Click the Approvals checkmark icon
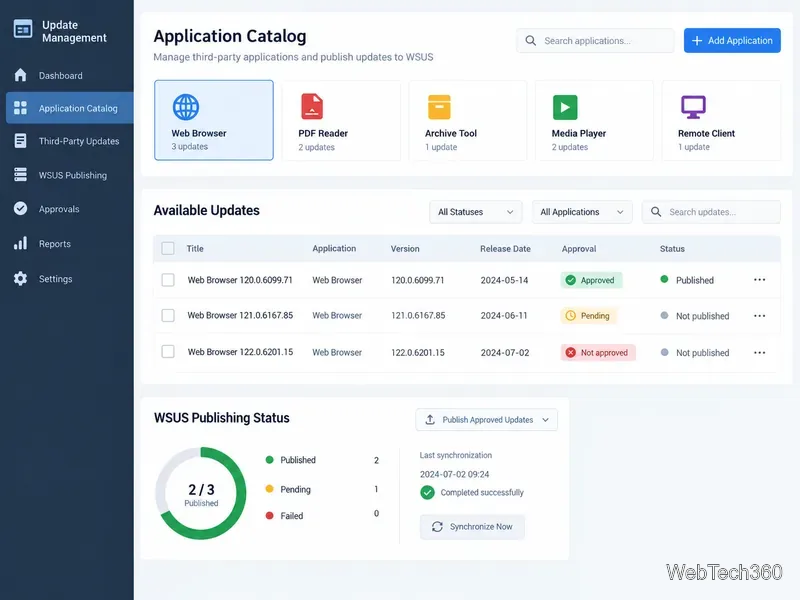The height and width of the screenshot is (600, 800). click(x=20, y=208)
